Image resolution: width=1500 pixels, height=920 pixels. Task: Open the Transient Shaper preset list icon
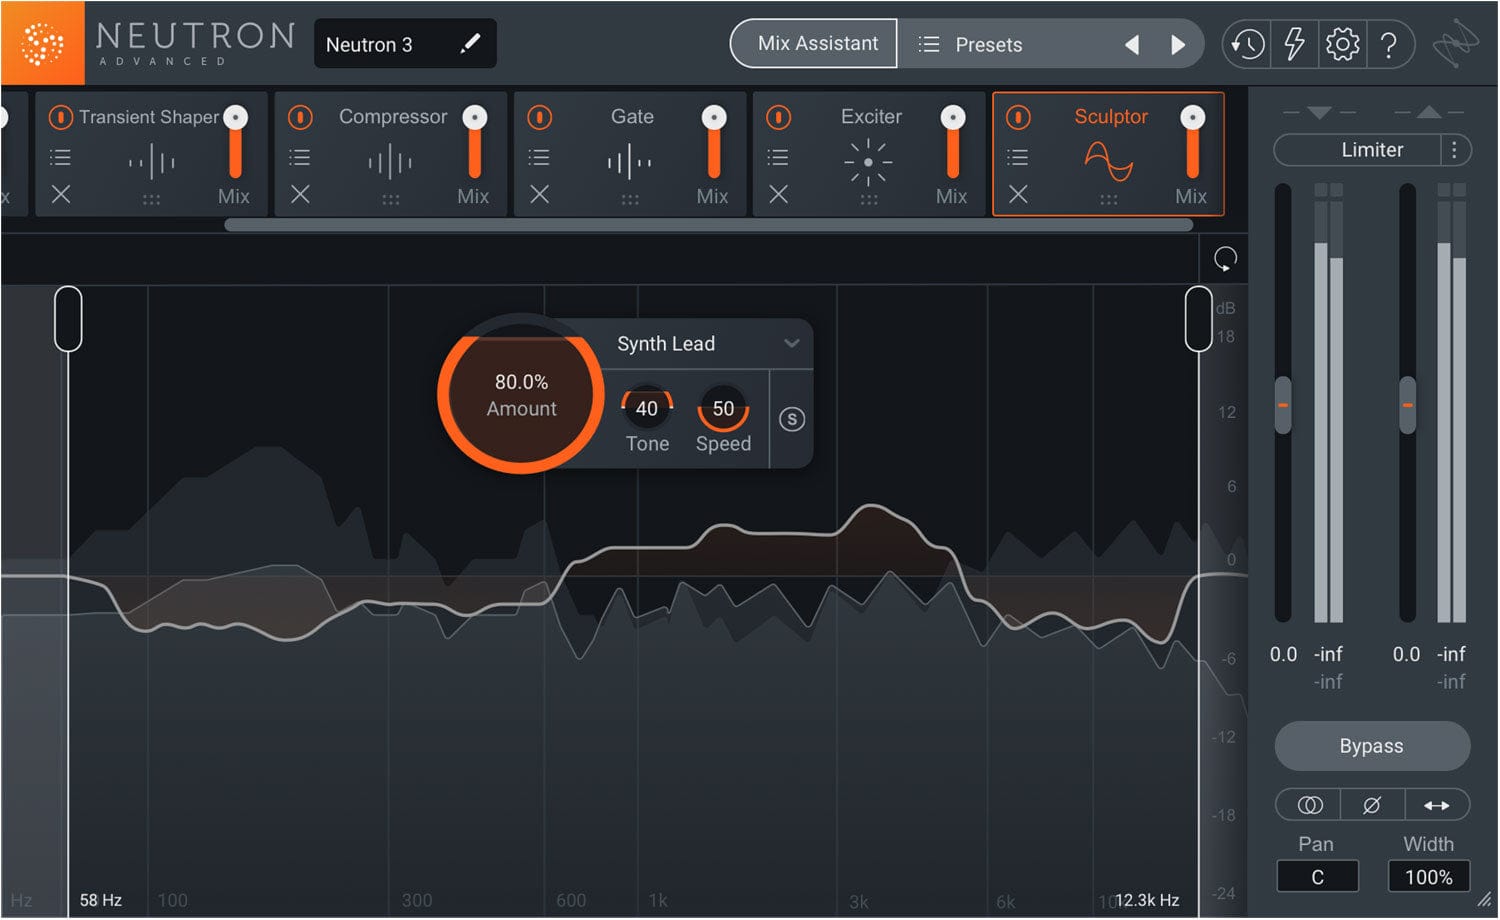61,157
